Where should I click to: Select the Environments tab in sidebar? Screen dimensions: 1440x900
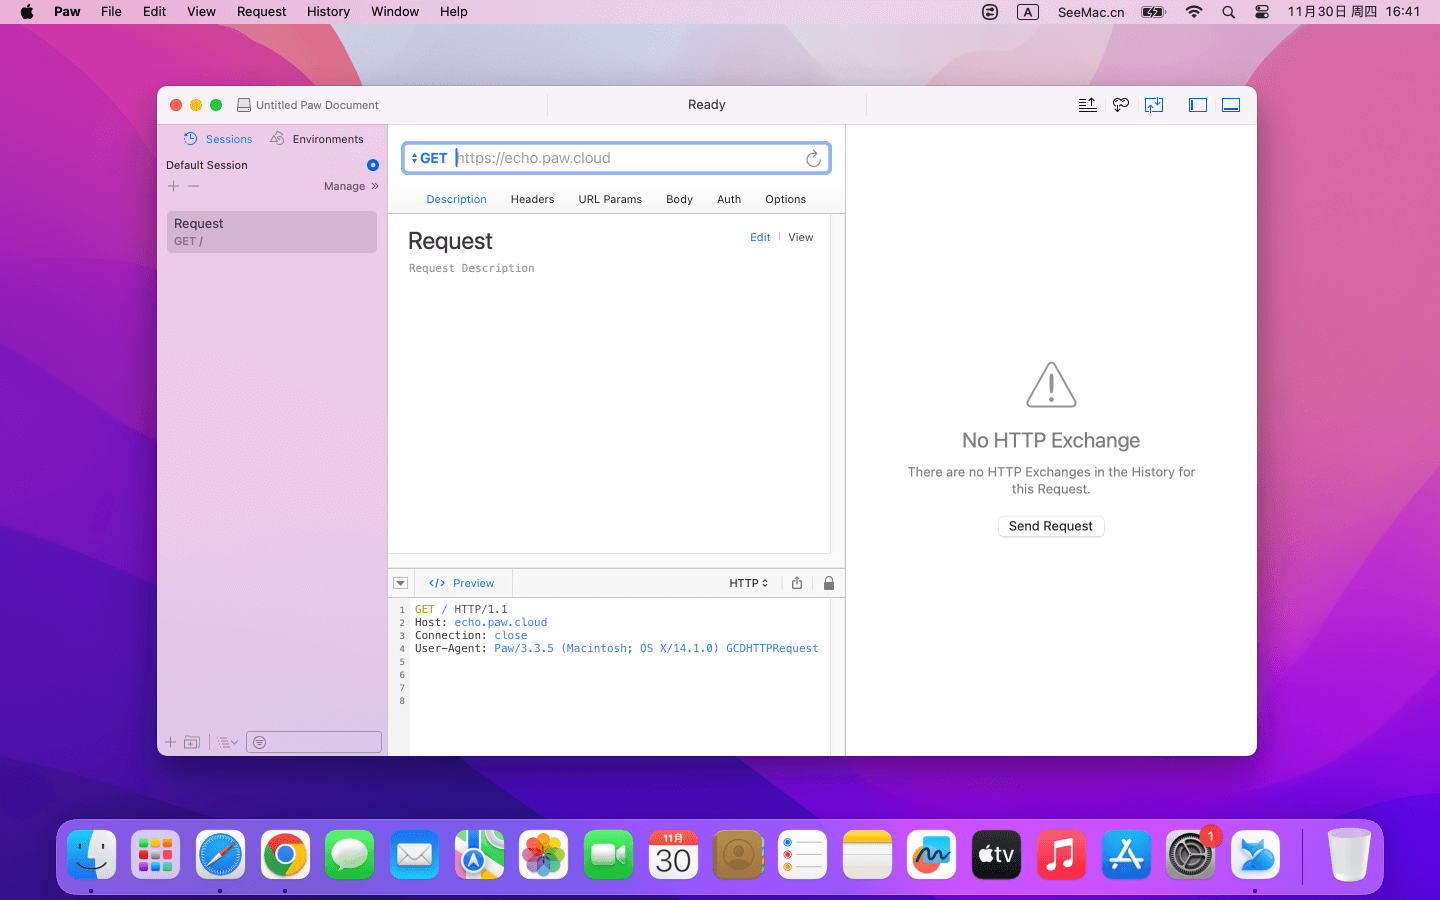(x=317, y=139)
